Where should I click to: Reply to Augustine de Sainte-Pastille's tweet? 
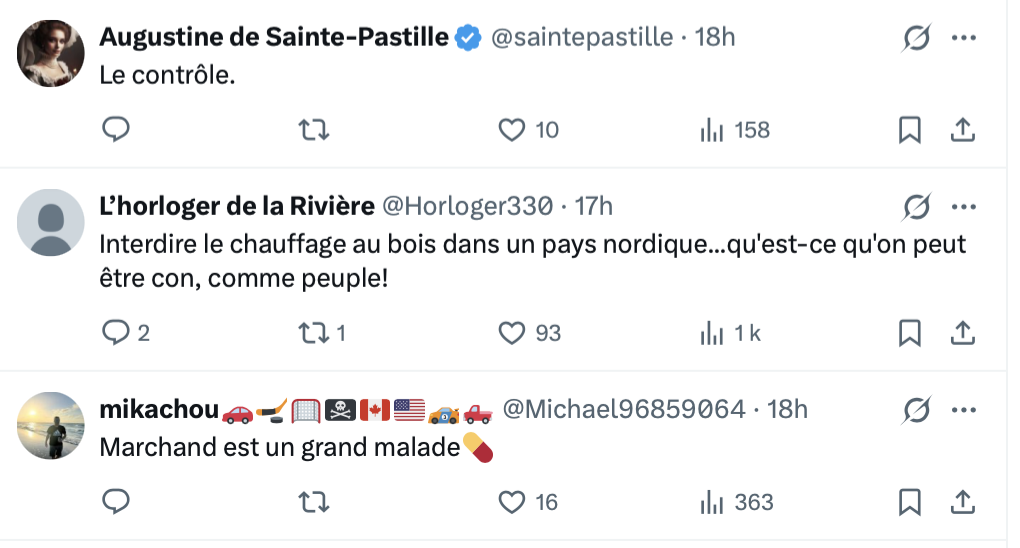[117, 130]
